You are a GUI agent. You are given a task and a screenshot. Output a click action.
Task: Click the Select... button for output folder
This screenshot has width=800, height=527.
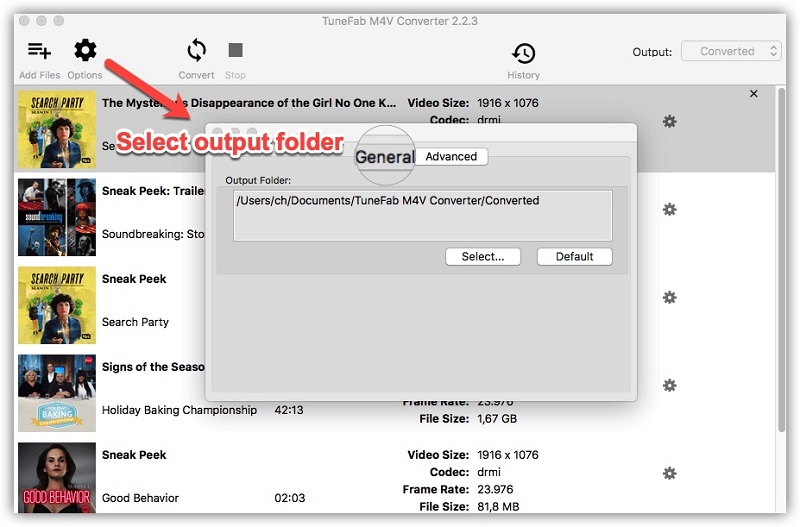pyautogui.click(x=483, y=257)
